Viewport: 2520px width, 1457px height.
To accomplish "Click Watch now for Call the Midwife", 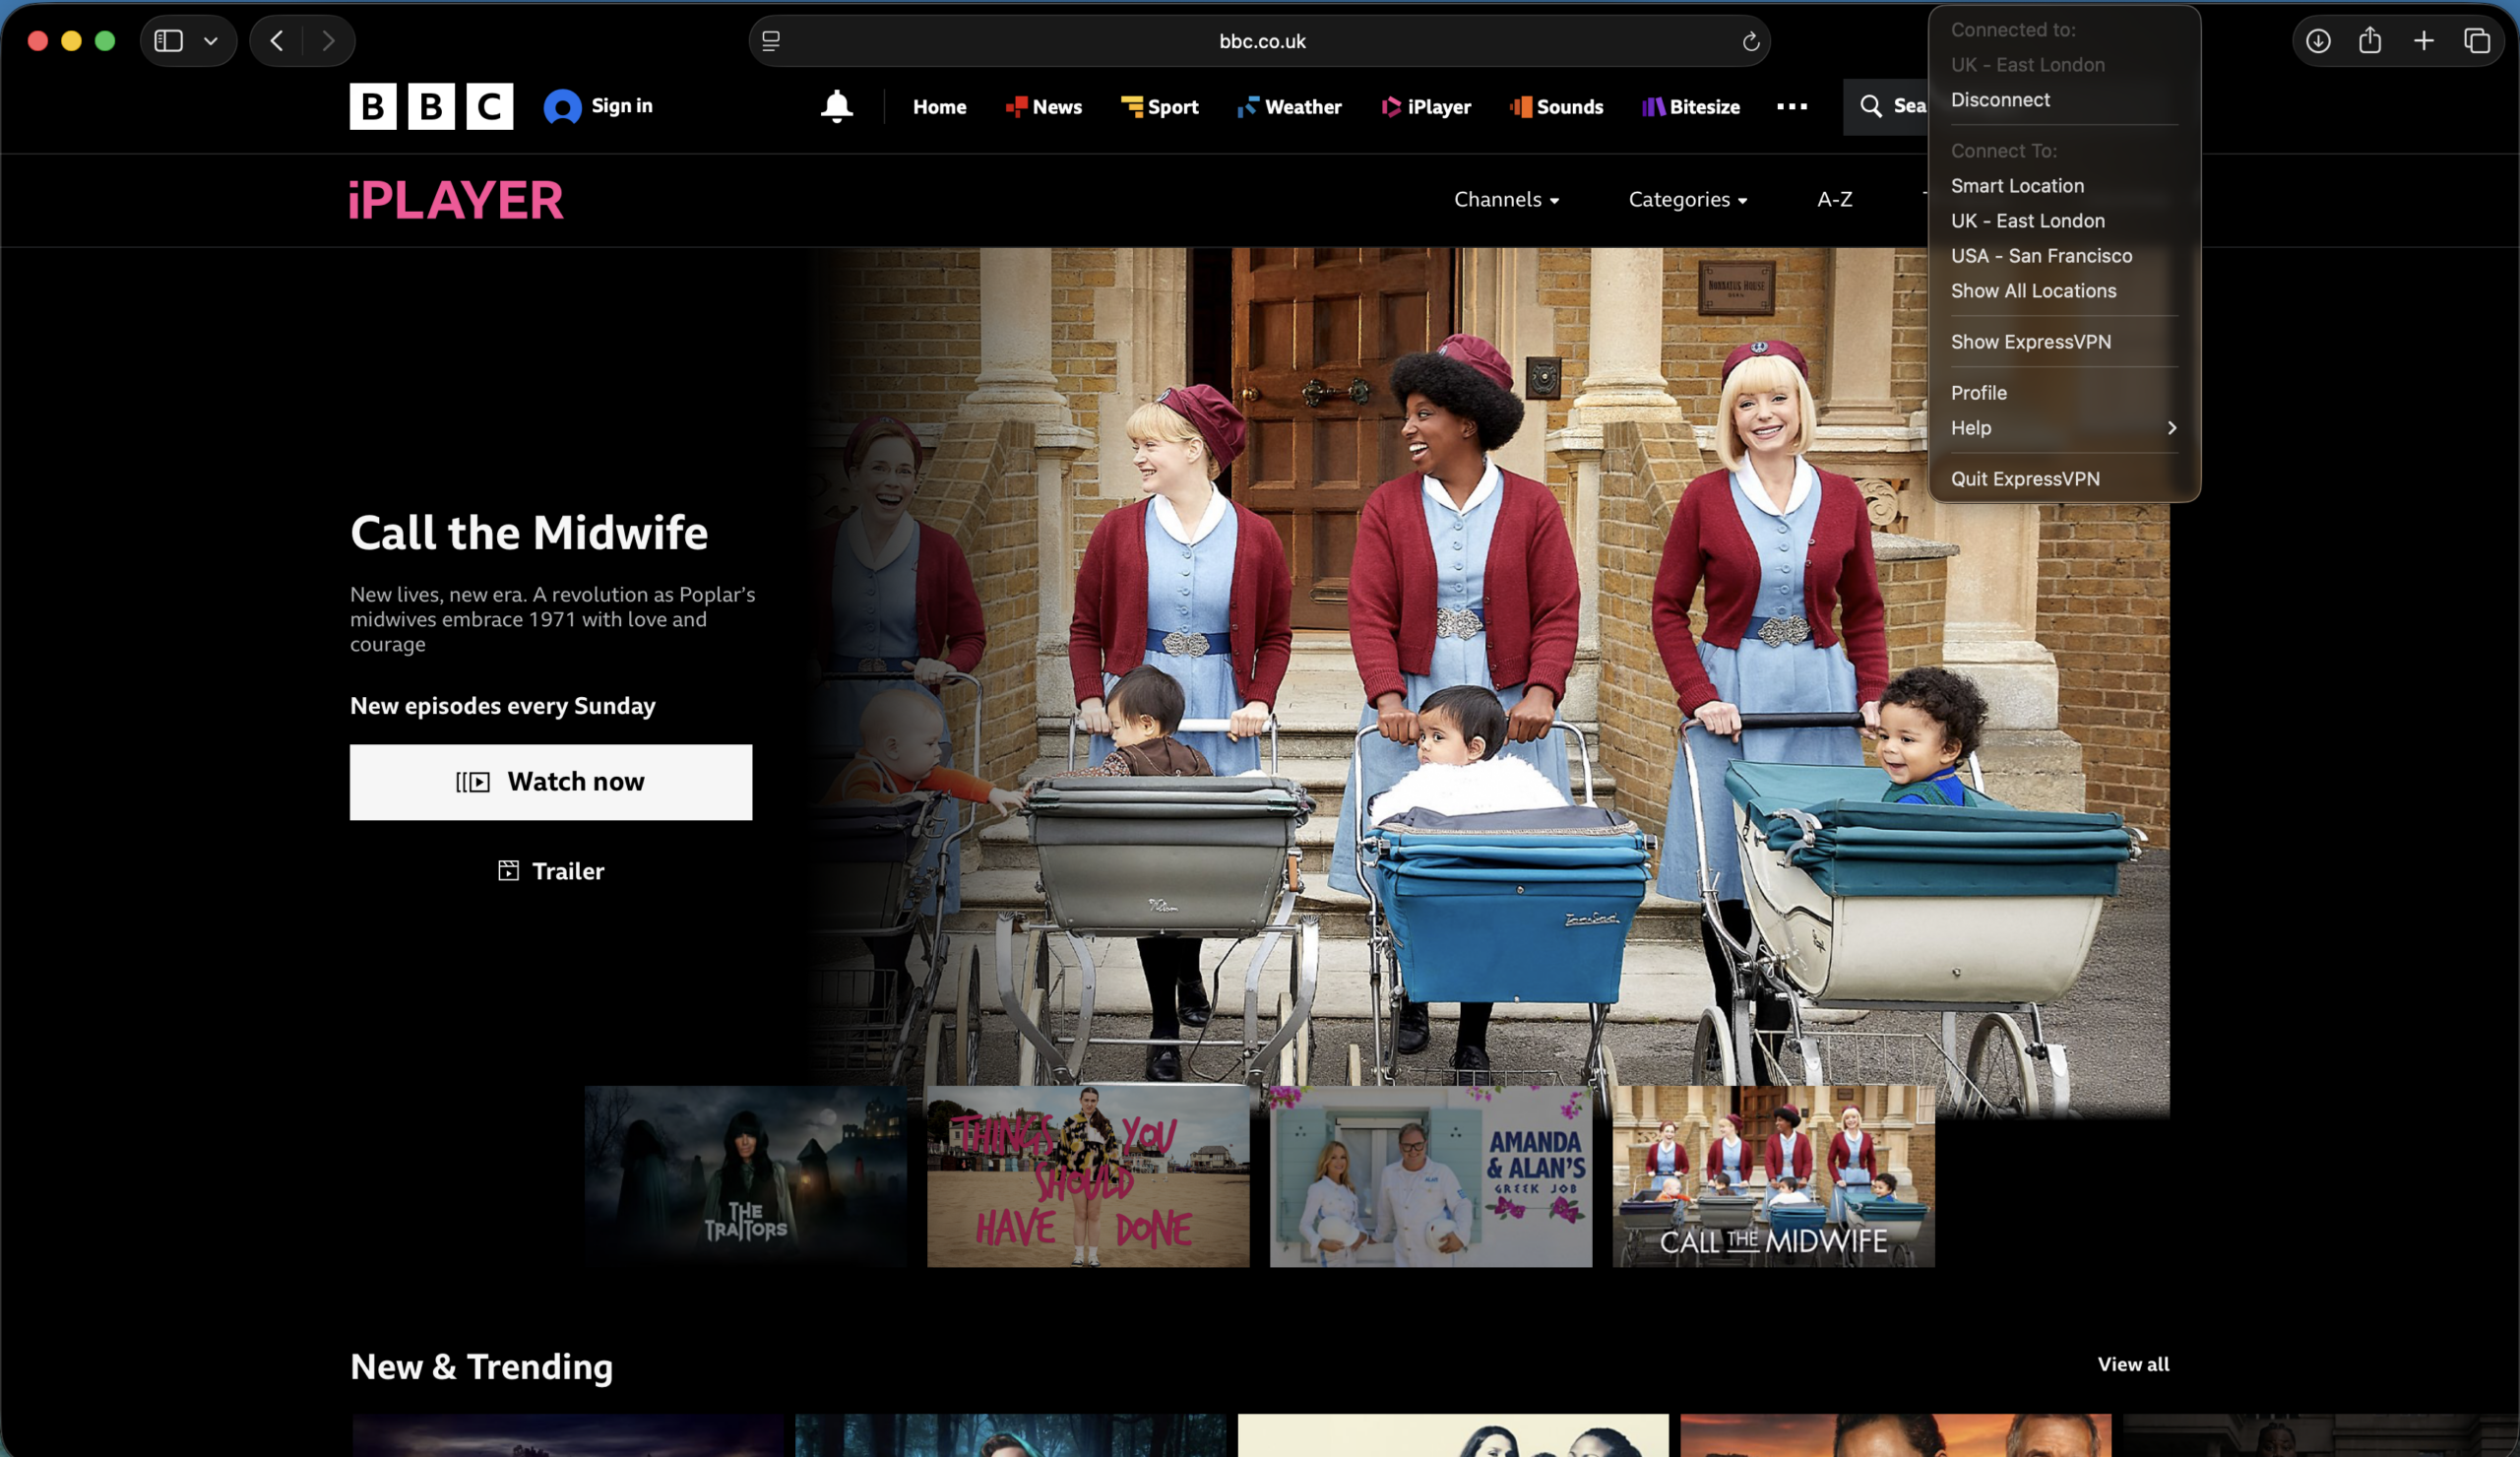I will pyautogui.click(x=551, y=782).
